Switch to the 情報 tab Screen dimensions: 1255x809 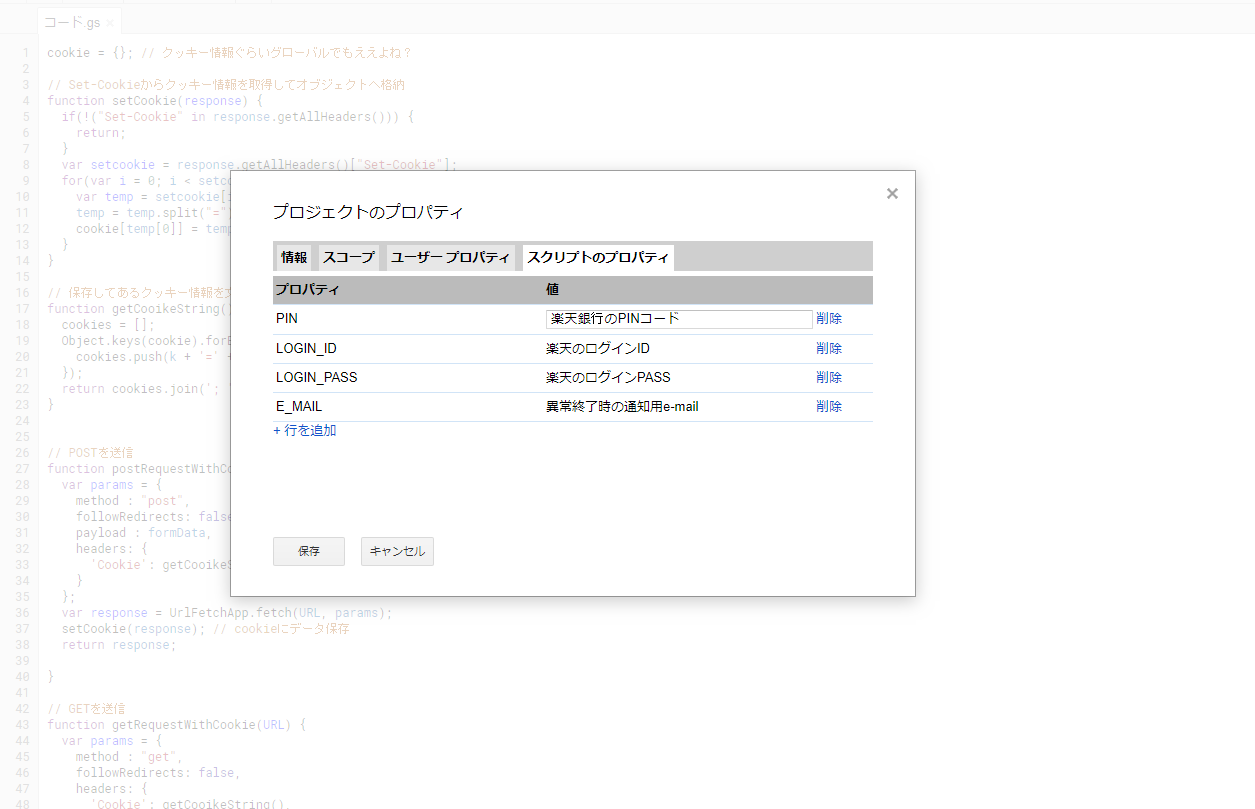294,257
